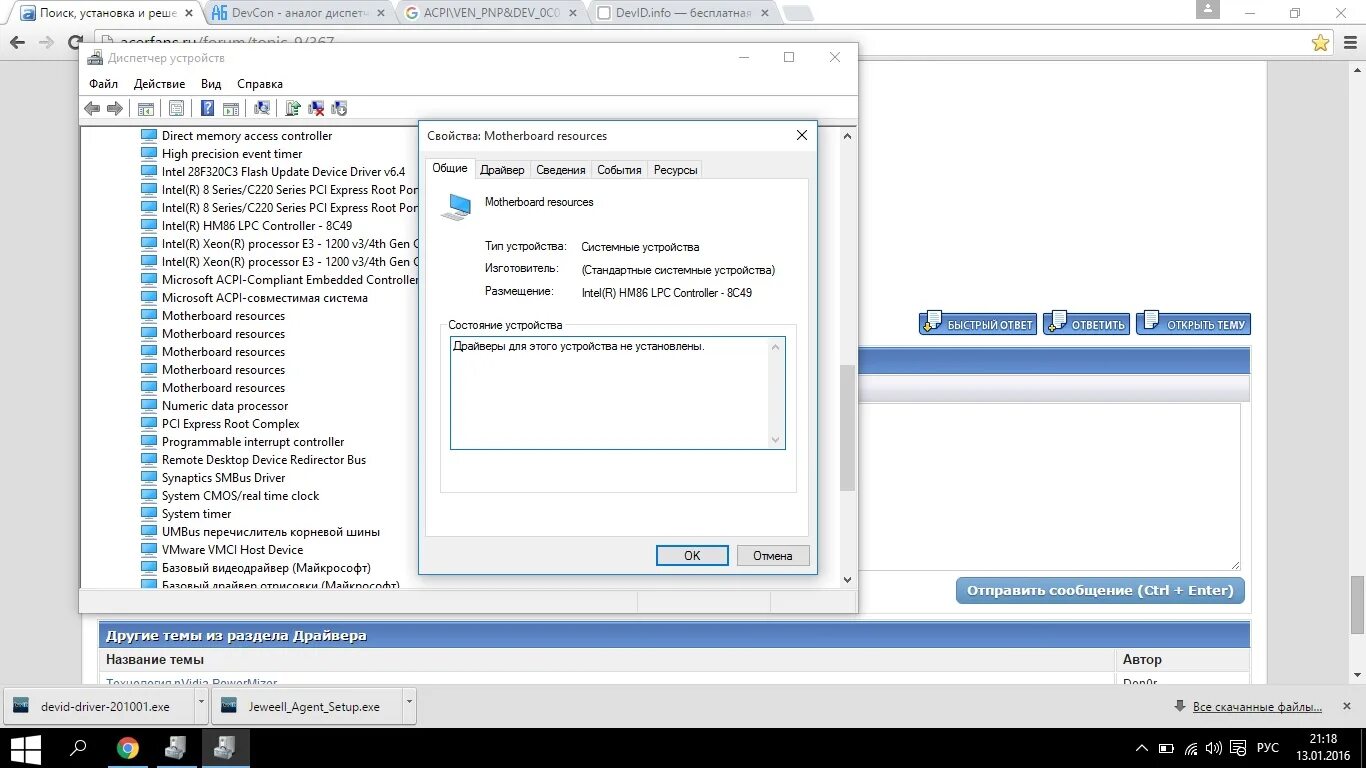Screen dimensions: 1366x768
Task: Open the Вид menu
Action: point(211,84)
